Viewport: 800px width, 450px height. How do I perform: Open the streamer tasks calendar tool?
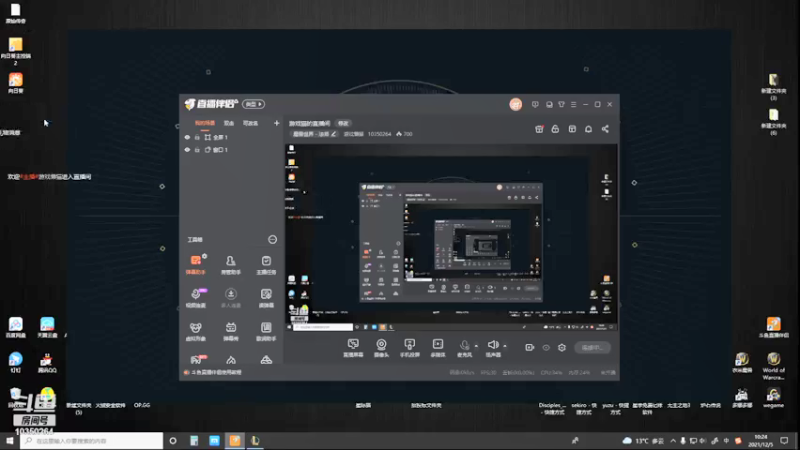266,264
